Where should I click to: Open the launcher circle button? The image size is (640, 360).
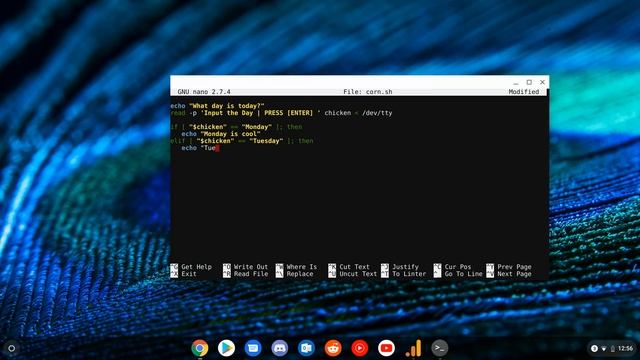(11, 348)
